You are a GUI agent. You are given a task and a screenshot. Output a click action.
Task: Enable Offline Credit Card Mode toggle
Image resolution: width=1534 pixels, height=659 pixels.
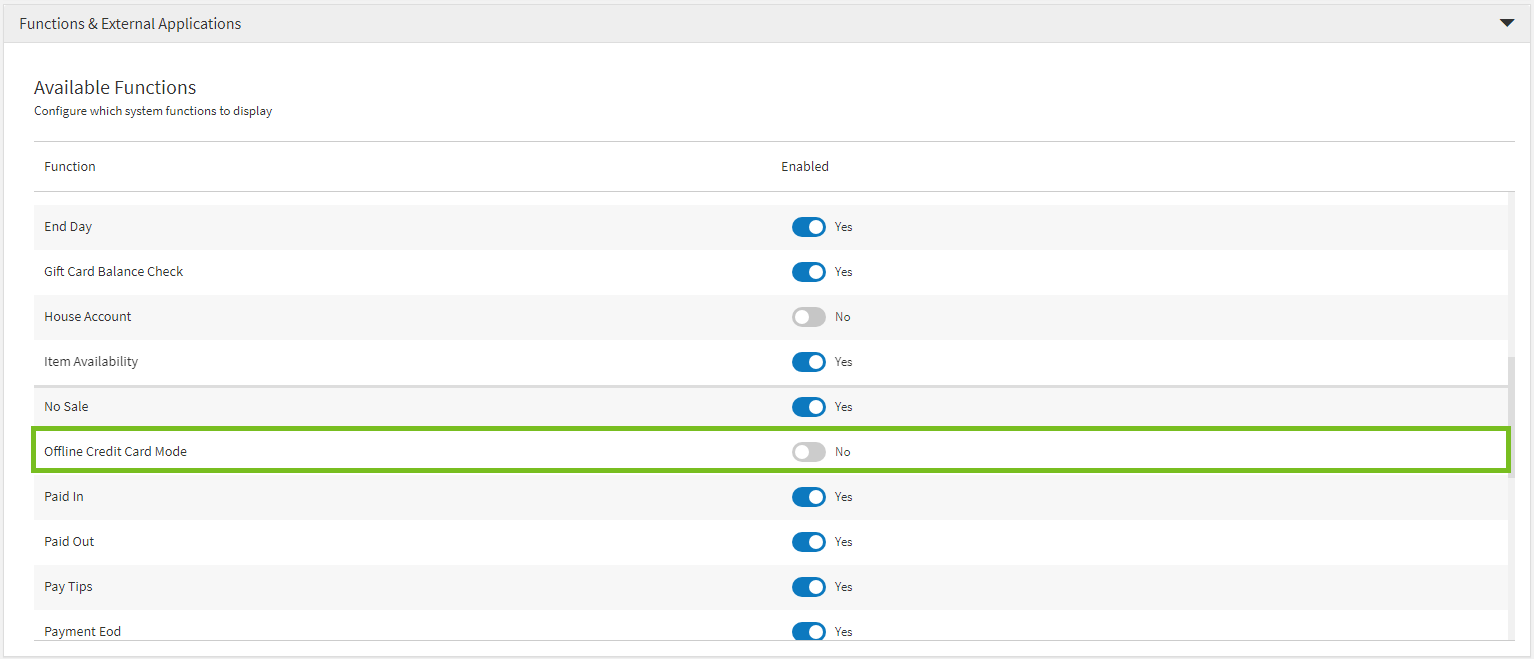pos(808,452)
